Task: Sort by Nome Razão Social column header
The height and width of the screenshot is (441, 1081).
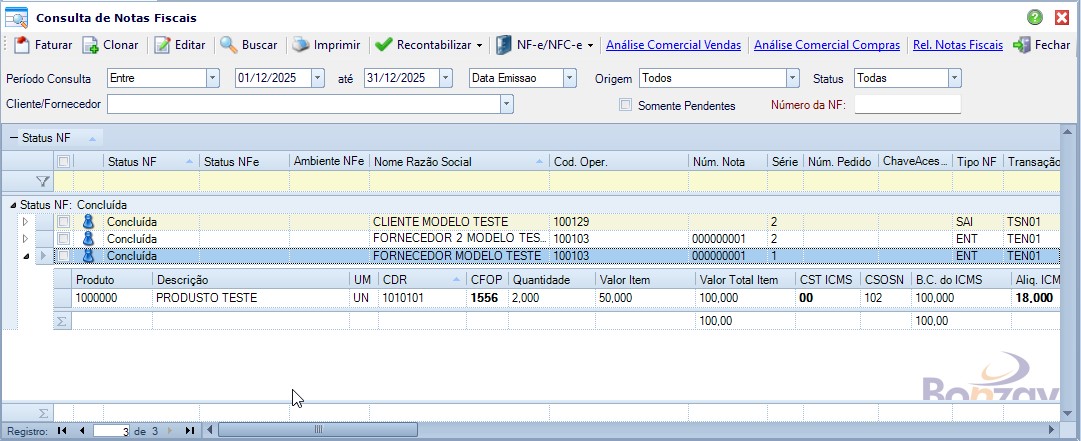Action: click(x=459, y=161)
